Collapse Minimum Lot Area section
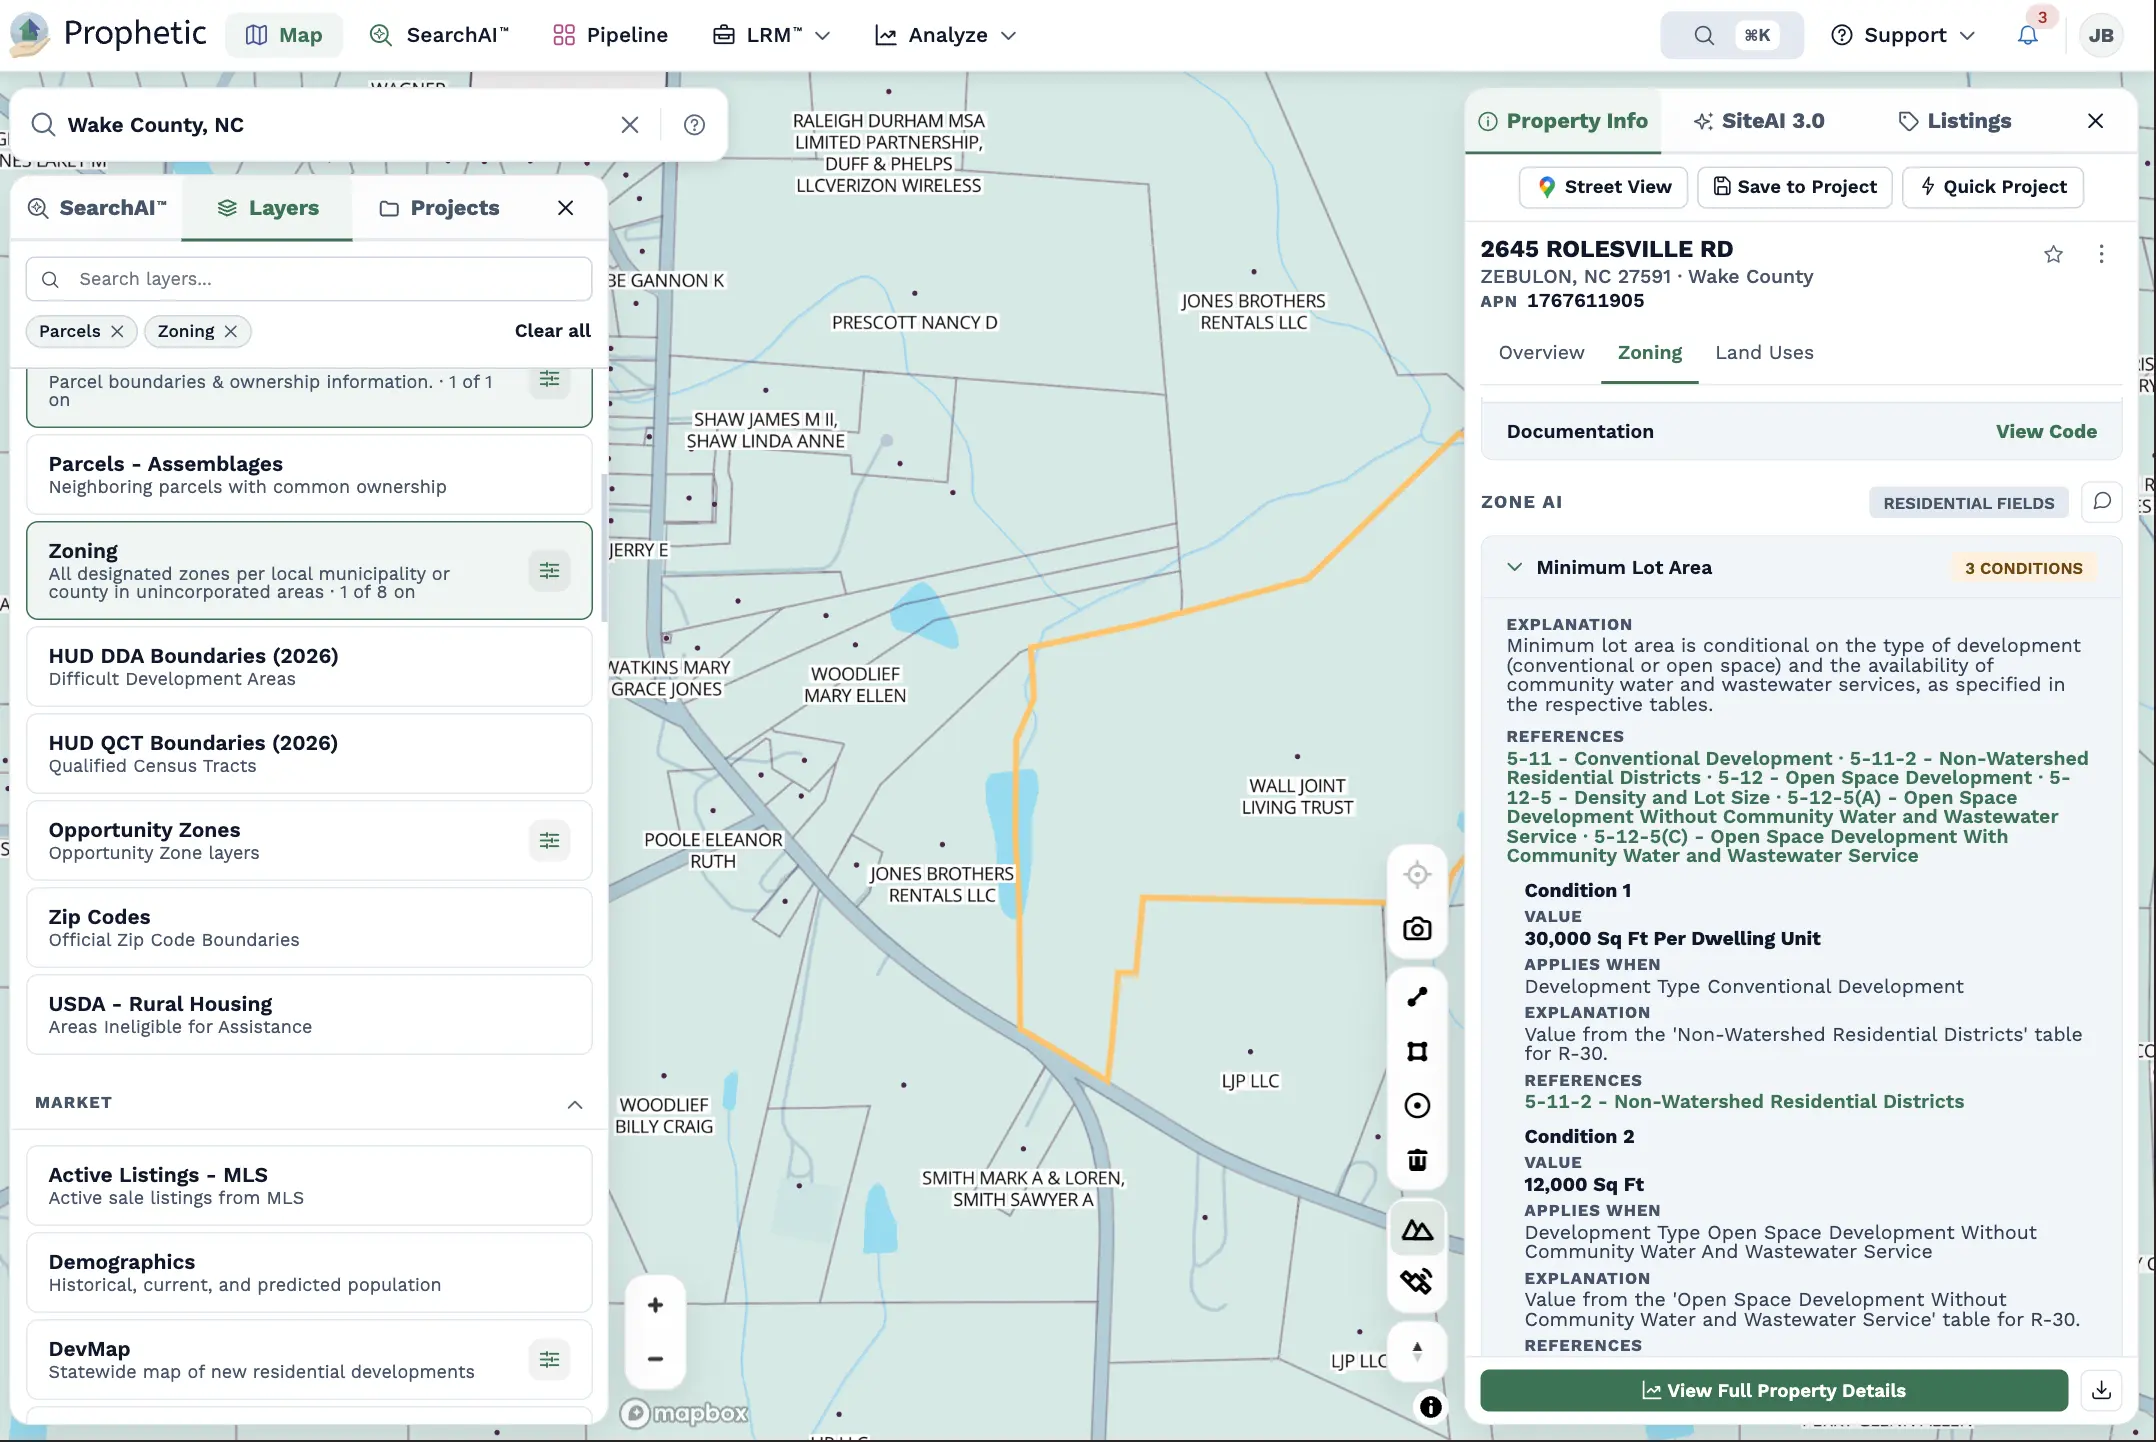 click(x=1515, y=567)
